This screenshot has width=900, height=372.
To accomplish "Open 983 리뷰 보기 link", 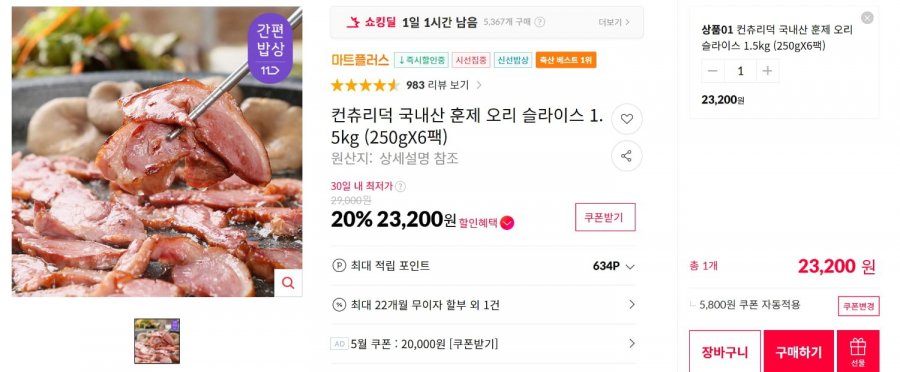I will (x=444, y=86).
